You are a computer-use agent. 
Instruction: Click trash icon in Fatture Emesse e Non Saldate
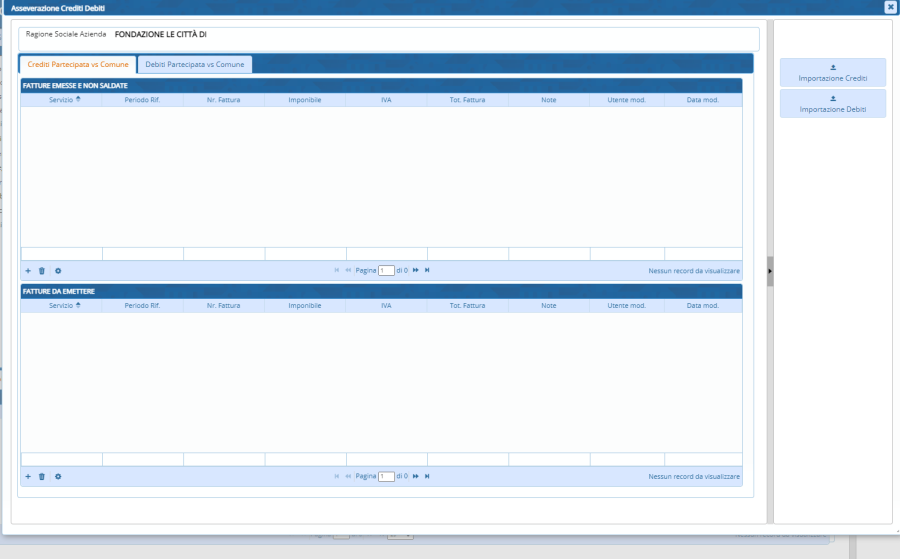(42, 271)
